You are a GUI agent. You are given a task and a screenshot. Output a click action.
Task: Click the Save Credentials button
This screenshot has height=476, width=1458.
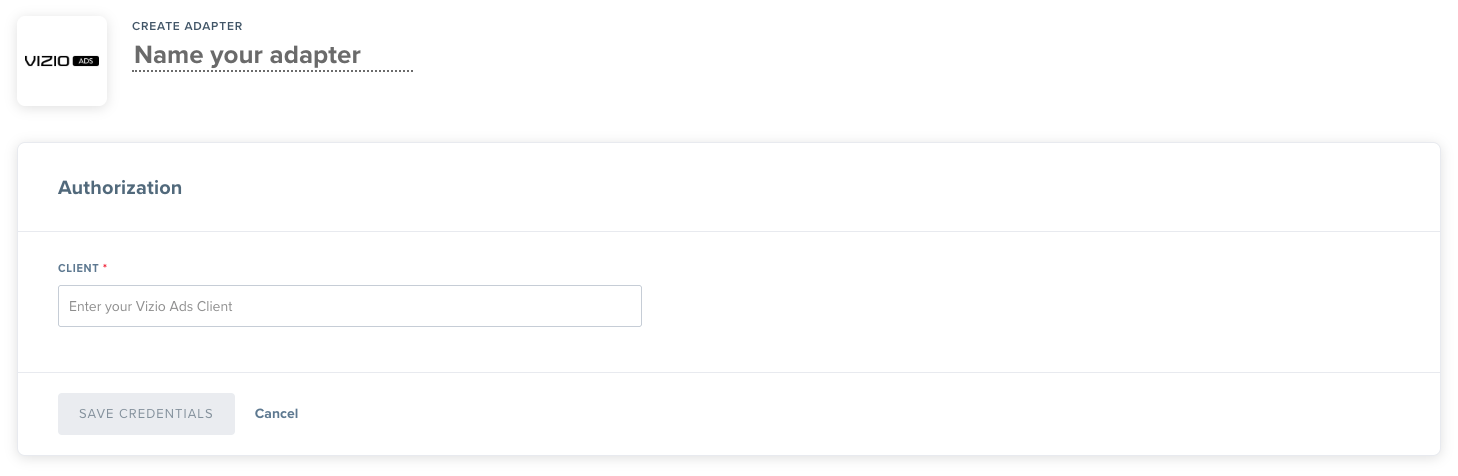pyautogui.click(x=146, y=414)
